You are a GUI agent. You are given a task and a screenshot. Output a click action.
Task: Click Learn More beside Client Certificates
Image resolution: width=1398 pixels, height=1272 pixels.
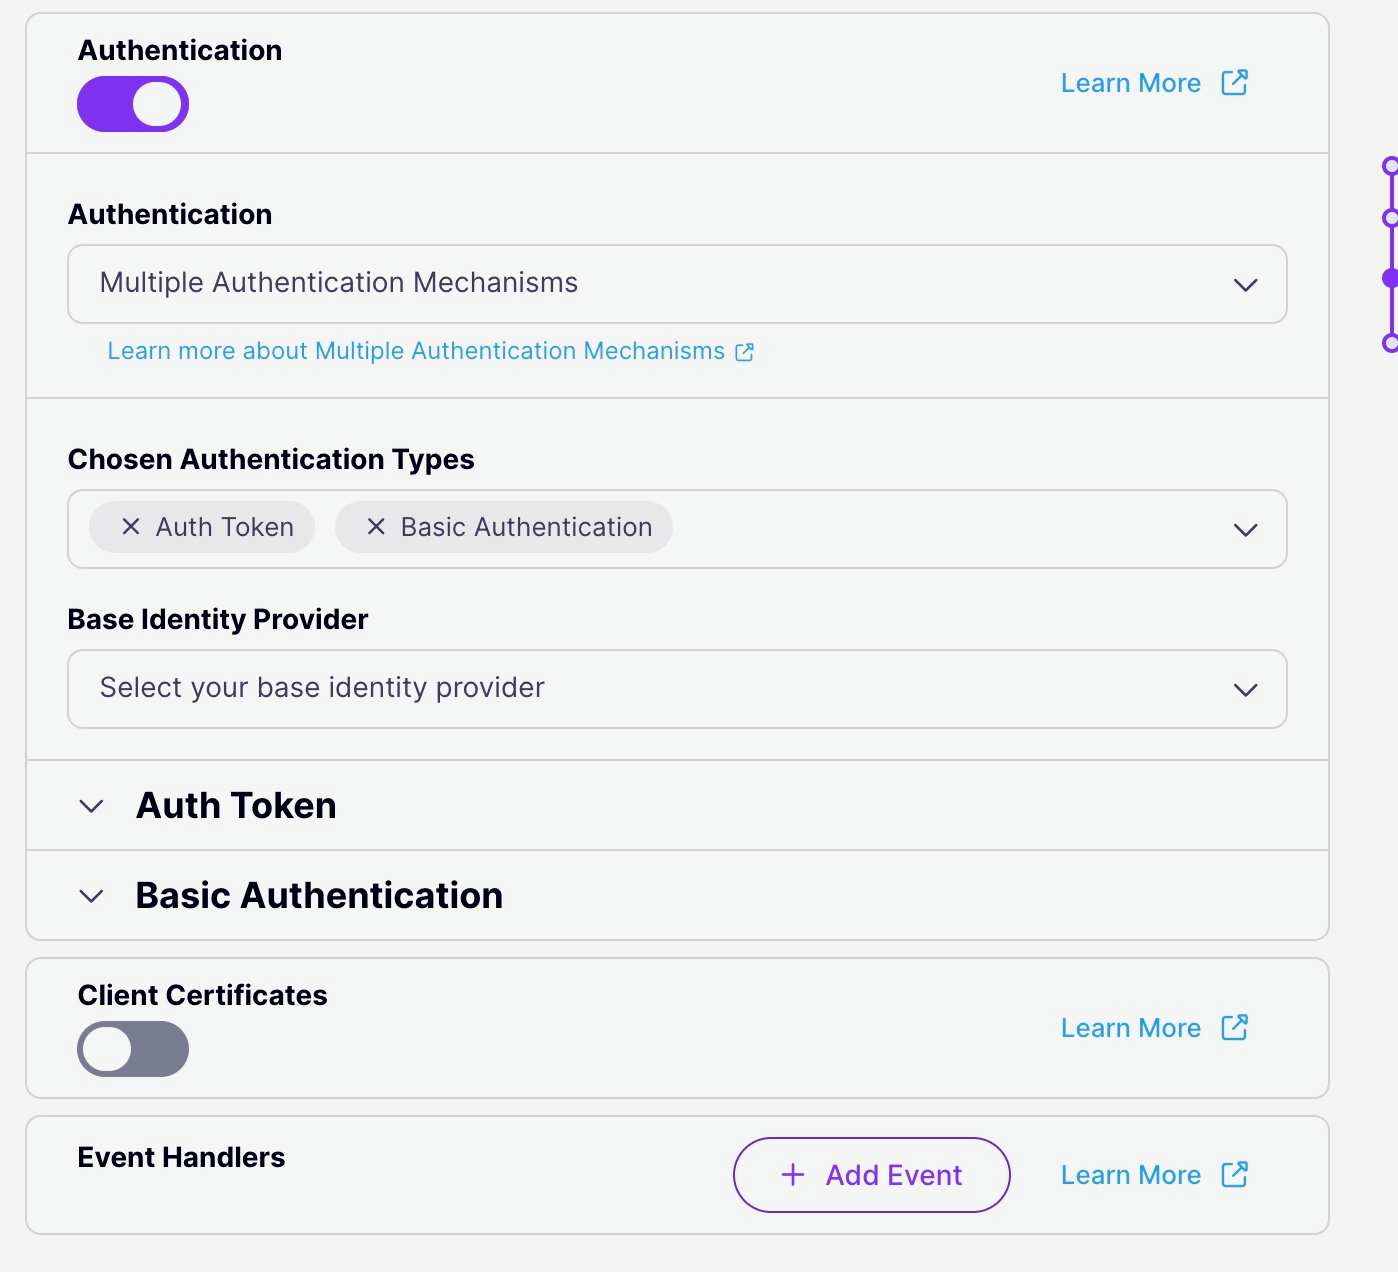pyautogui.click(x=1130, y=1028)
